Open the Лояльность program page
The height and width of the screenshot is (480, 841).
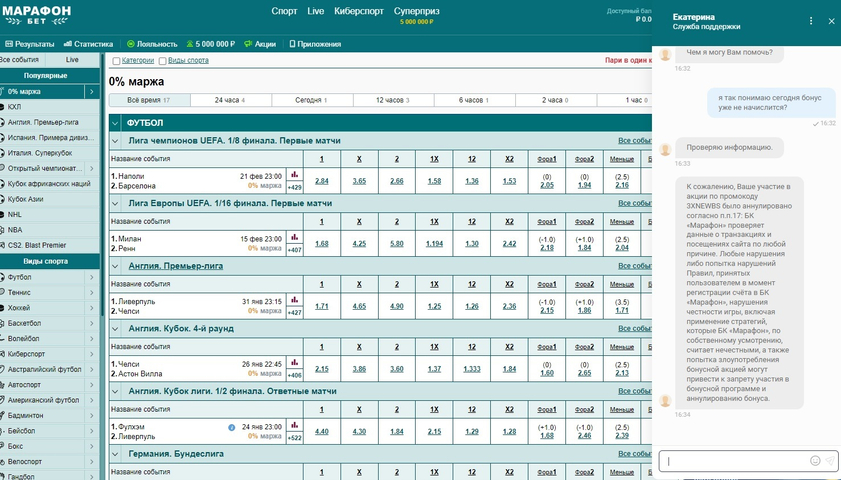152,44
